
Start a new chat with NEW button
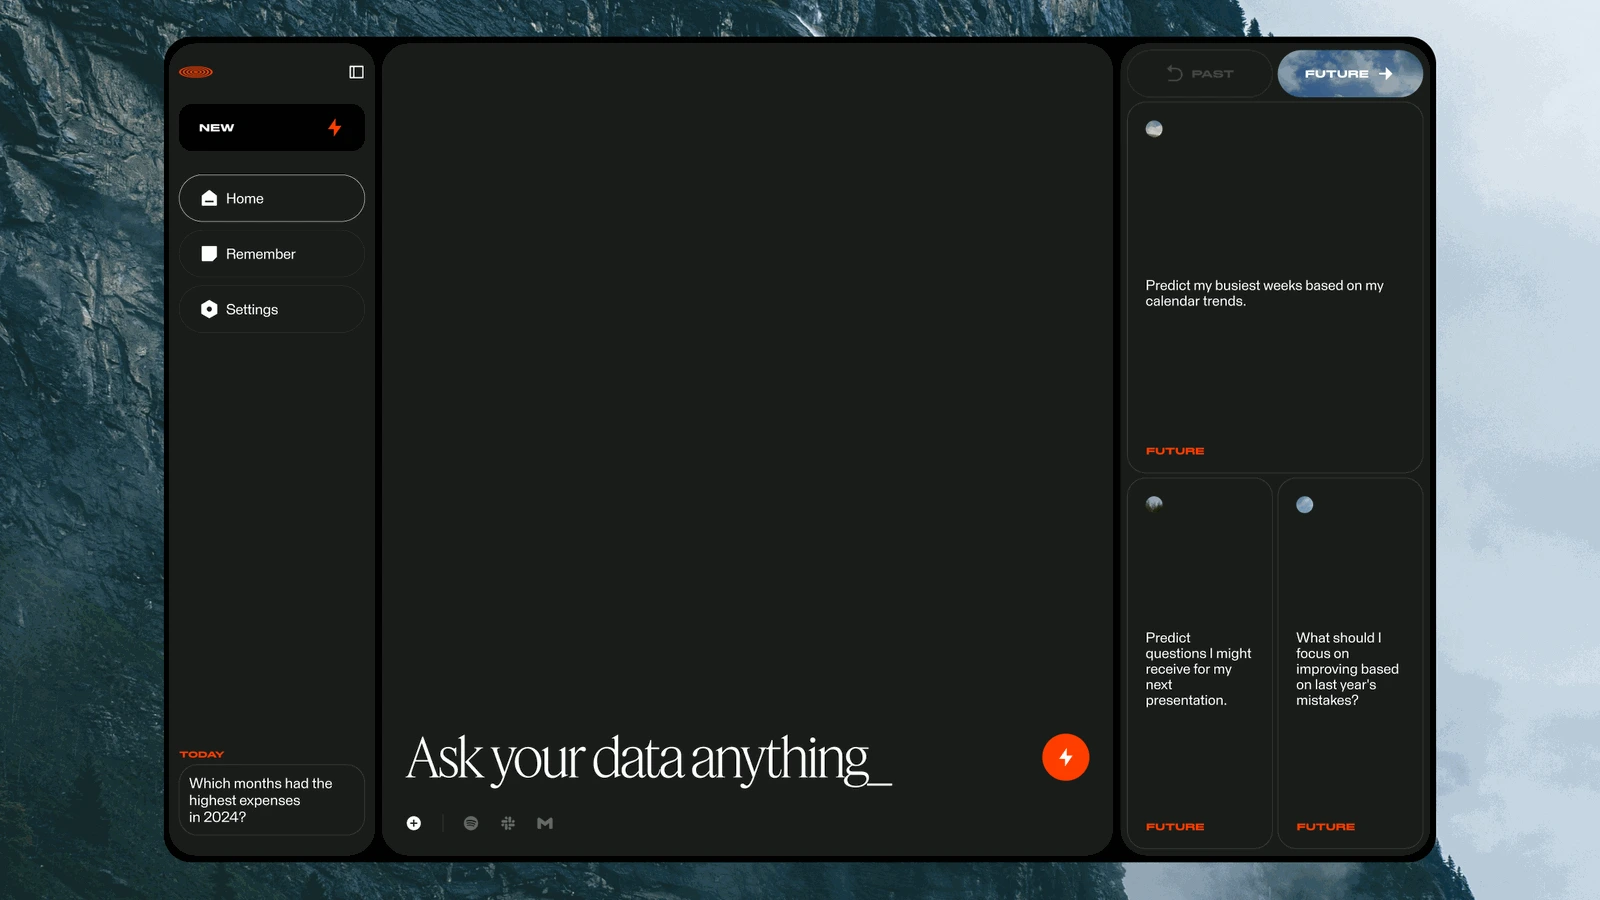[x=272, y=128]
